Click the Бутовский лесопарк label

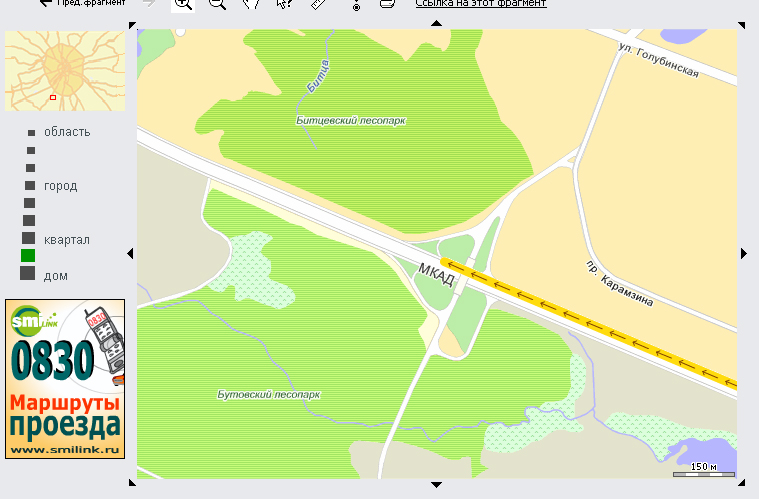tap(269, 394)
